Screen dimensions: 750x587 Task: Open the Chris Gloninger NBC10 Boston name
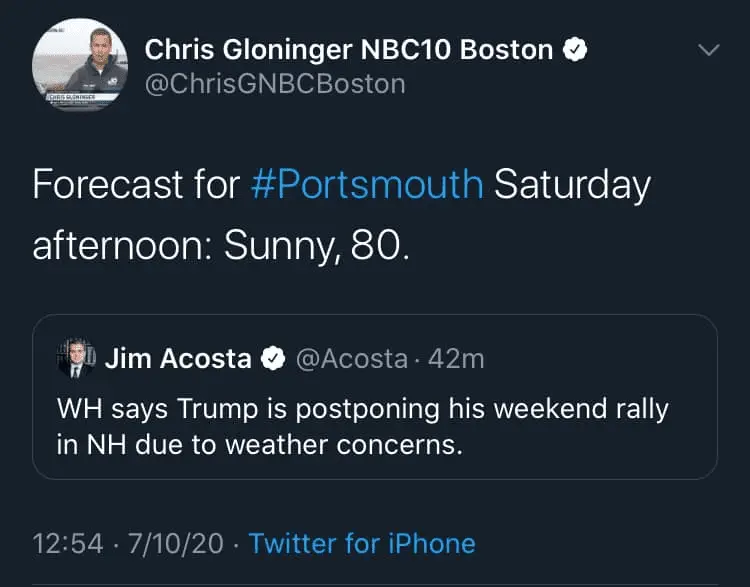pyautogui.click(x=349, y=49)
